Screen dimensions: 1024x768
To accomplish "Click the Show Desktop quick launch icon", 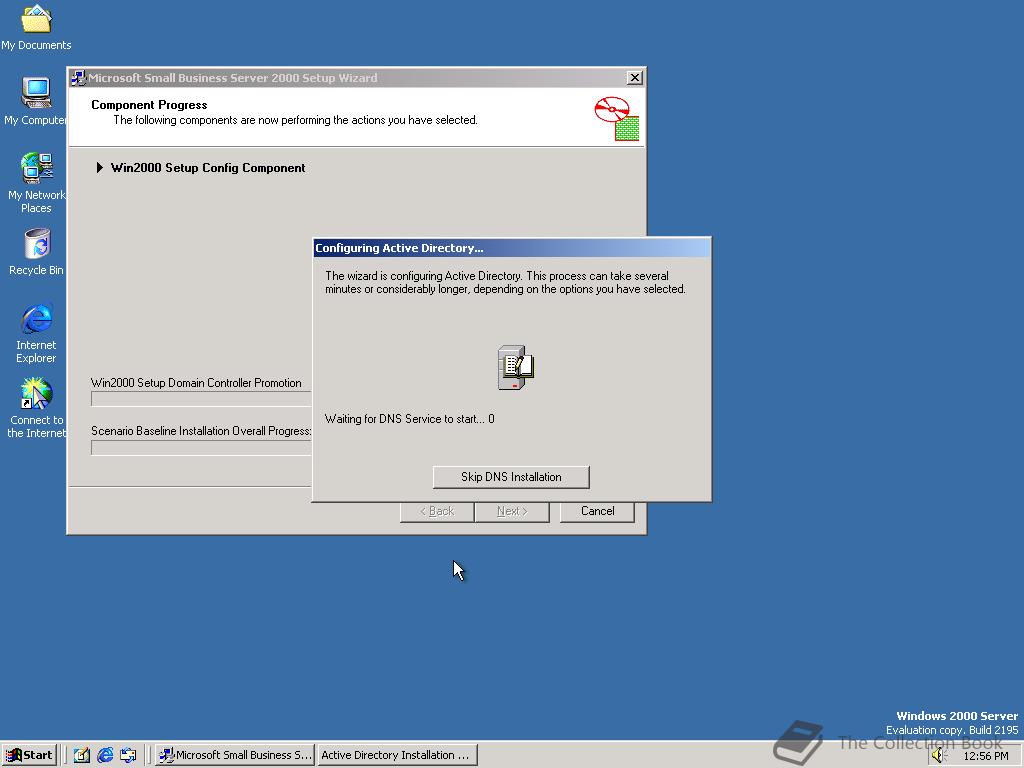I will (x=82, y=755).
